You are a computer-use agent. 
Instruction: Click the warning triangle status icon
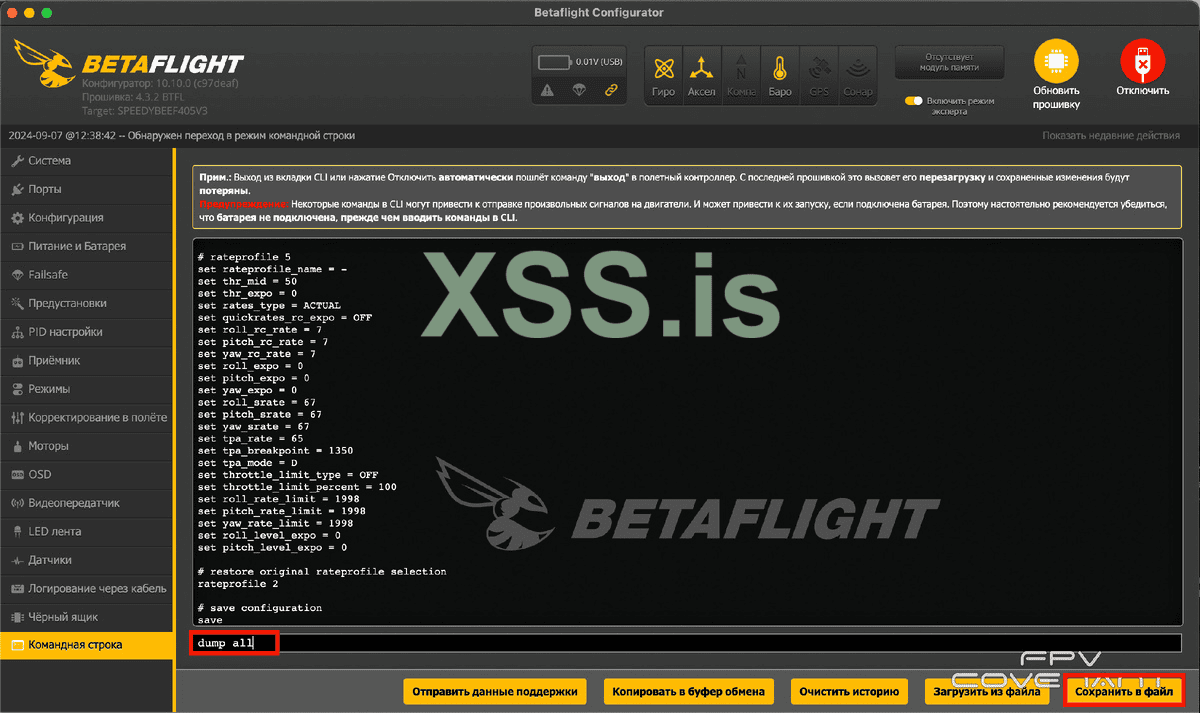[x=547, y=90]
